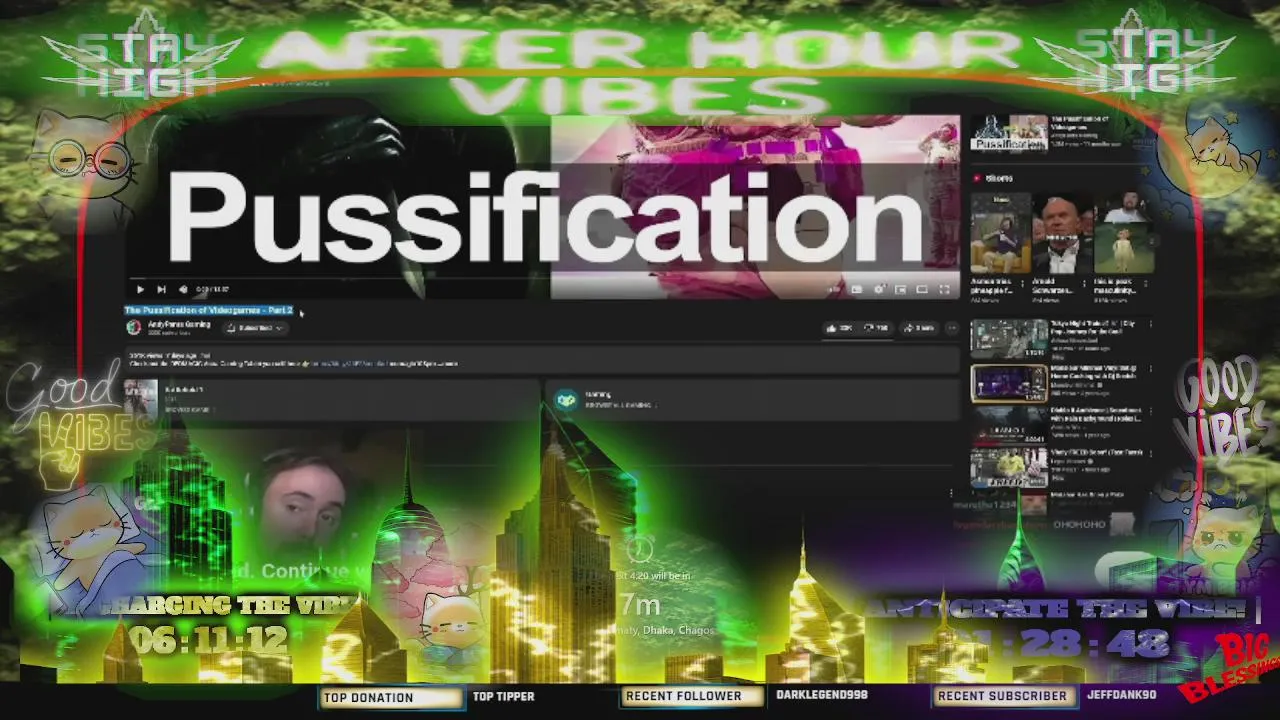Like the video with thumbs-up button
The width and height of the screenshot is (1280, 720).
click(x=838, y=327)
